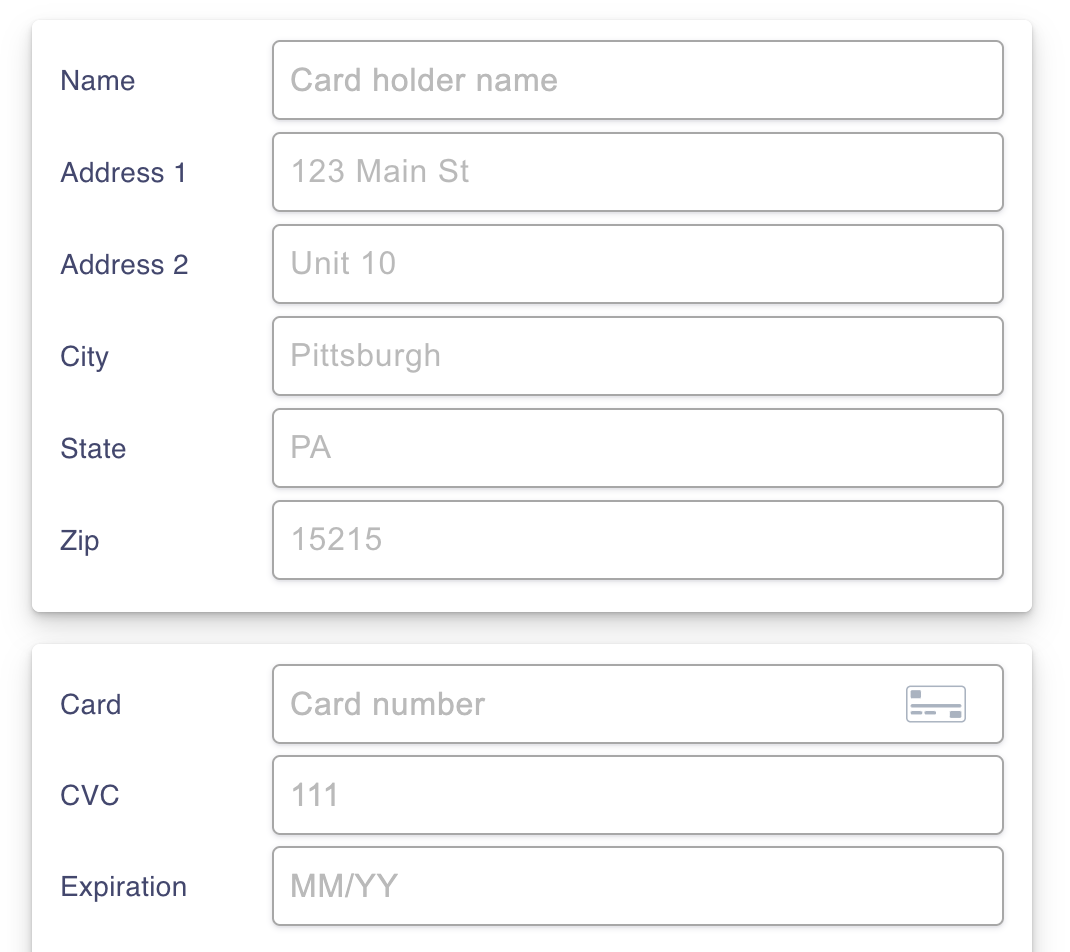Viewport: 1070px width, 952px height.
Task: Click inside the Zip code field
Action: (638, 540)
